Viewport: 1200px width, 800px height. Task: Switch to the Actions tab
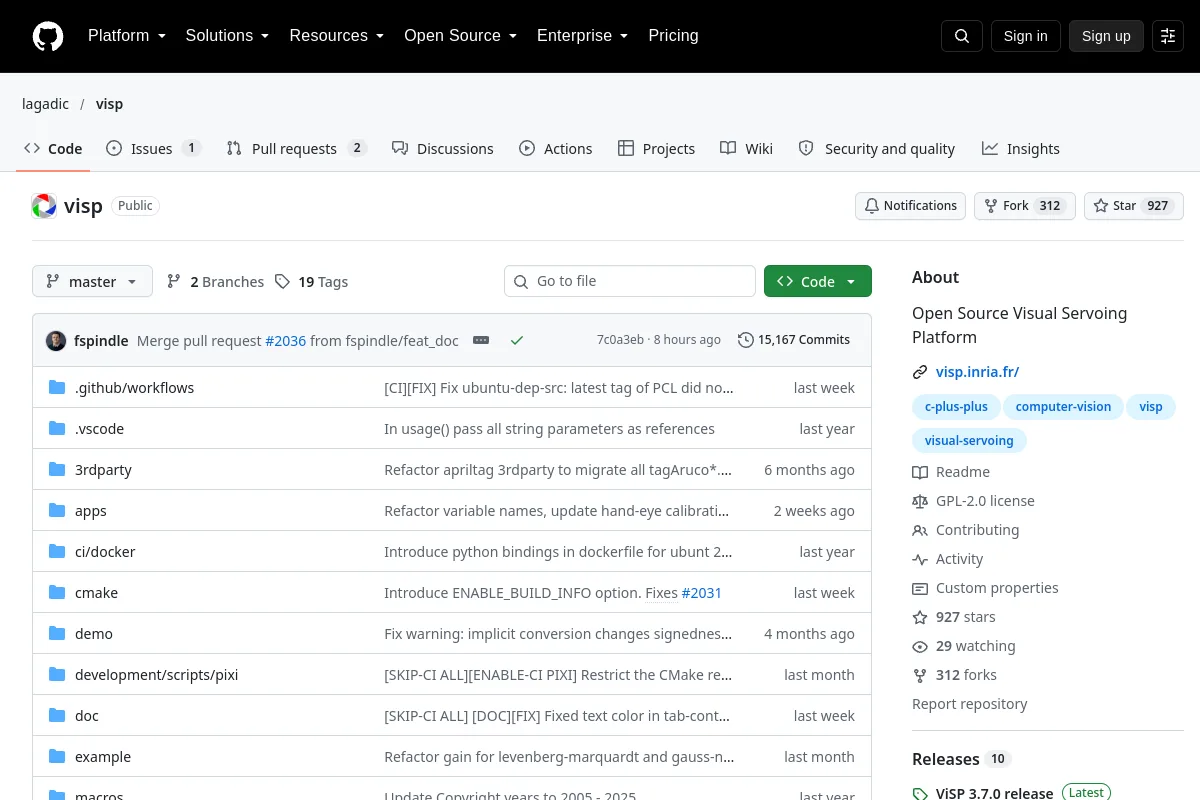(x=556, y=148)
